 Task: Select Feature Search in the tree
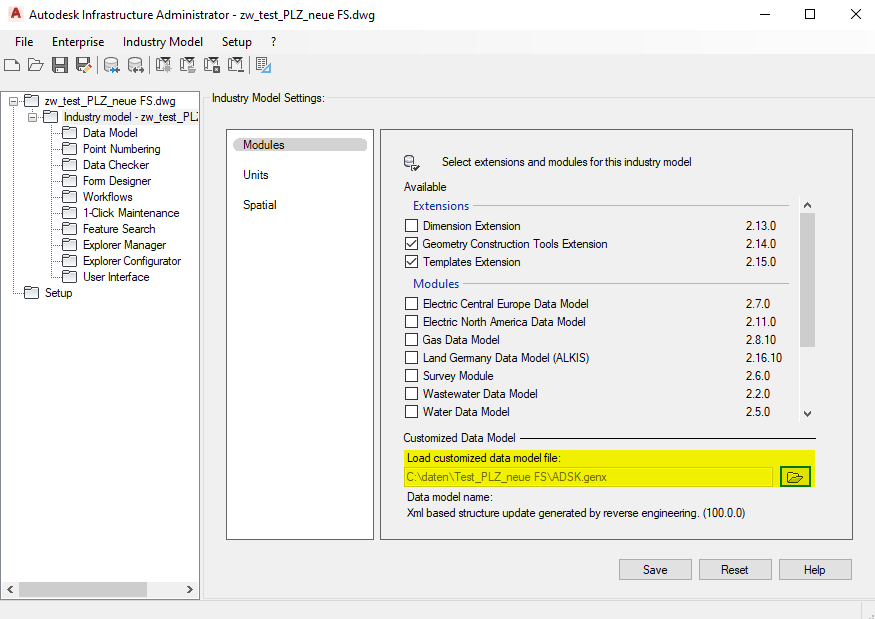pyautogui.click(x=119, y=229)
